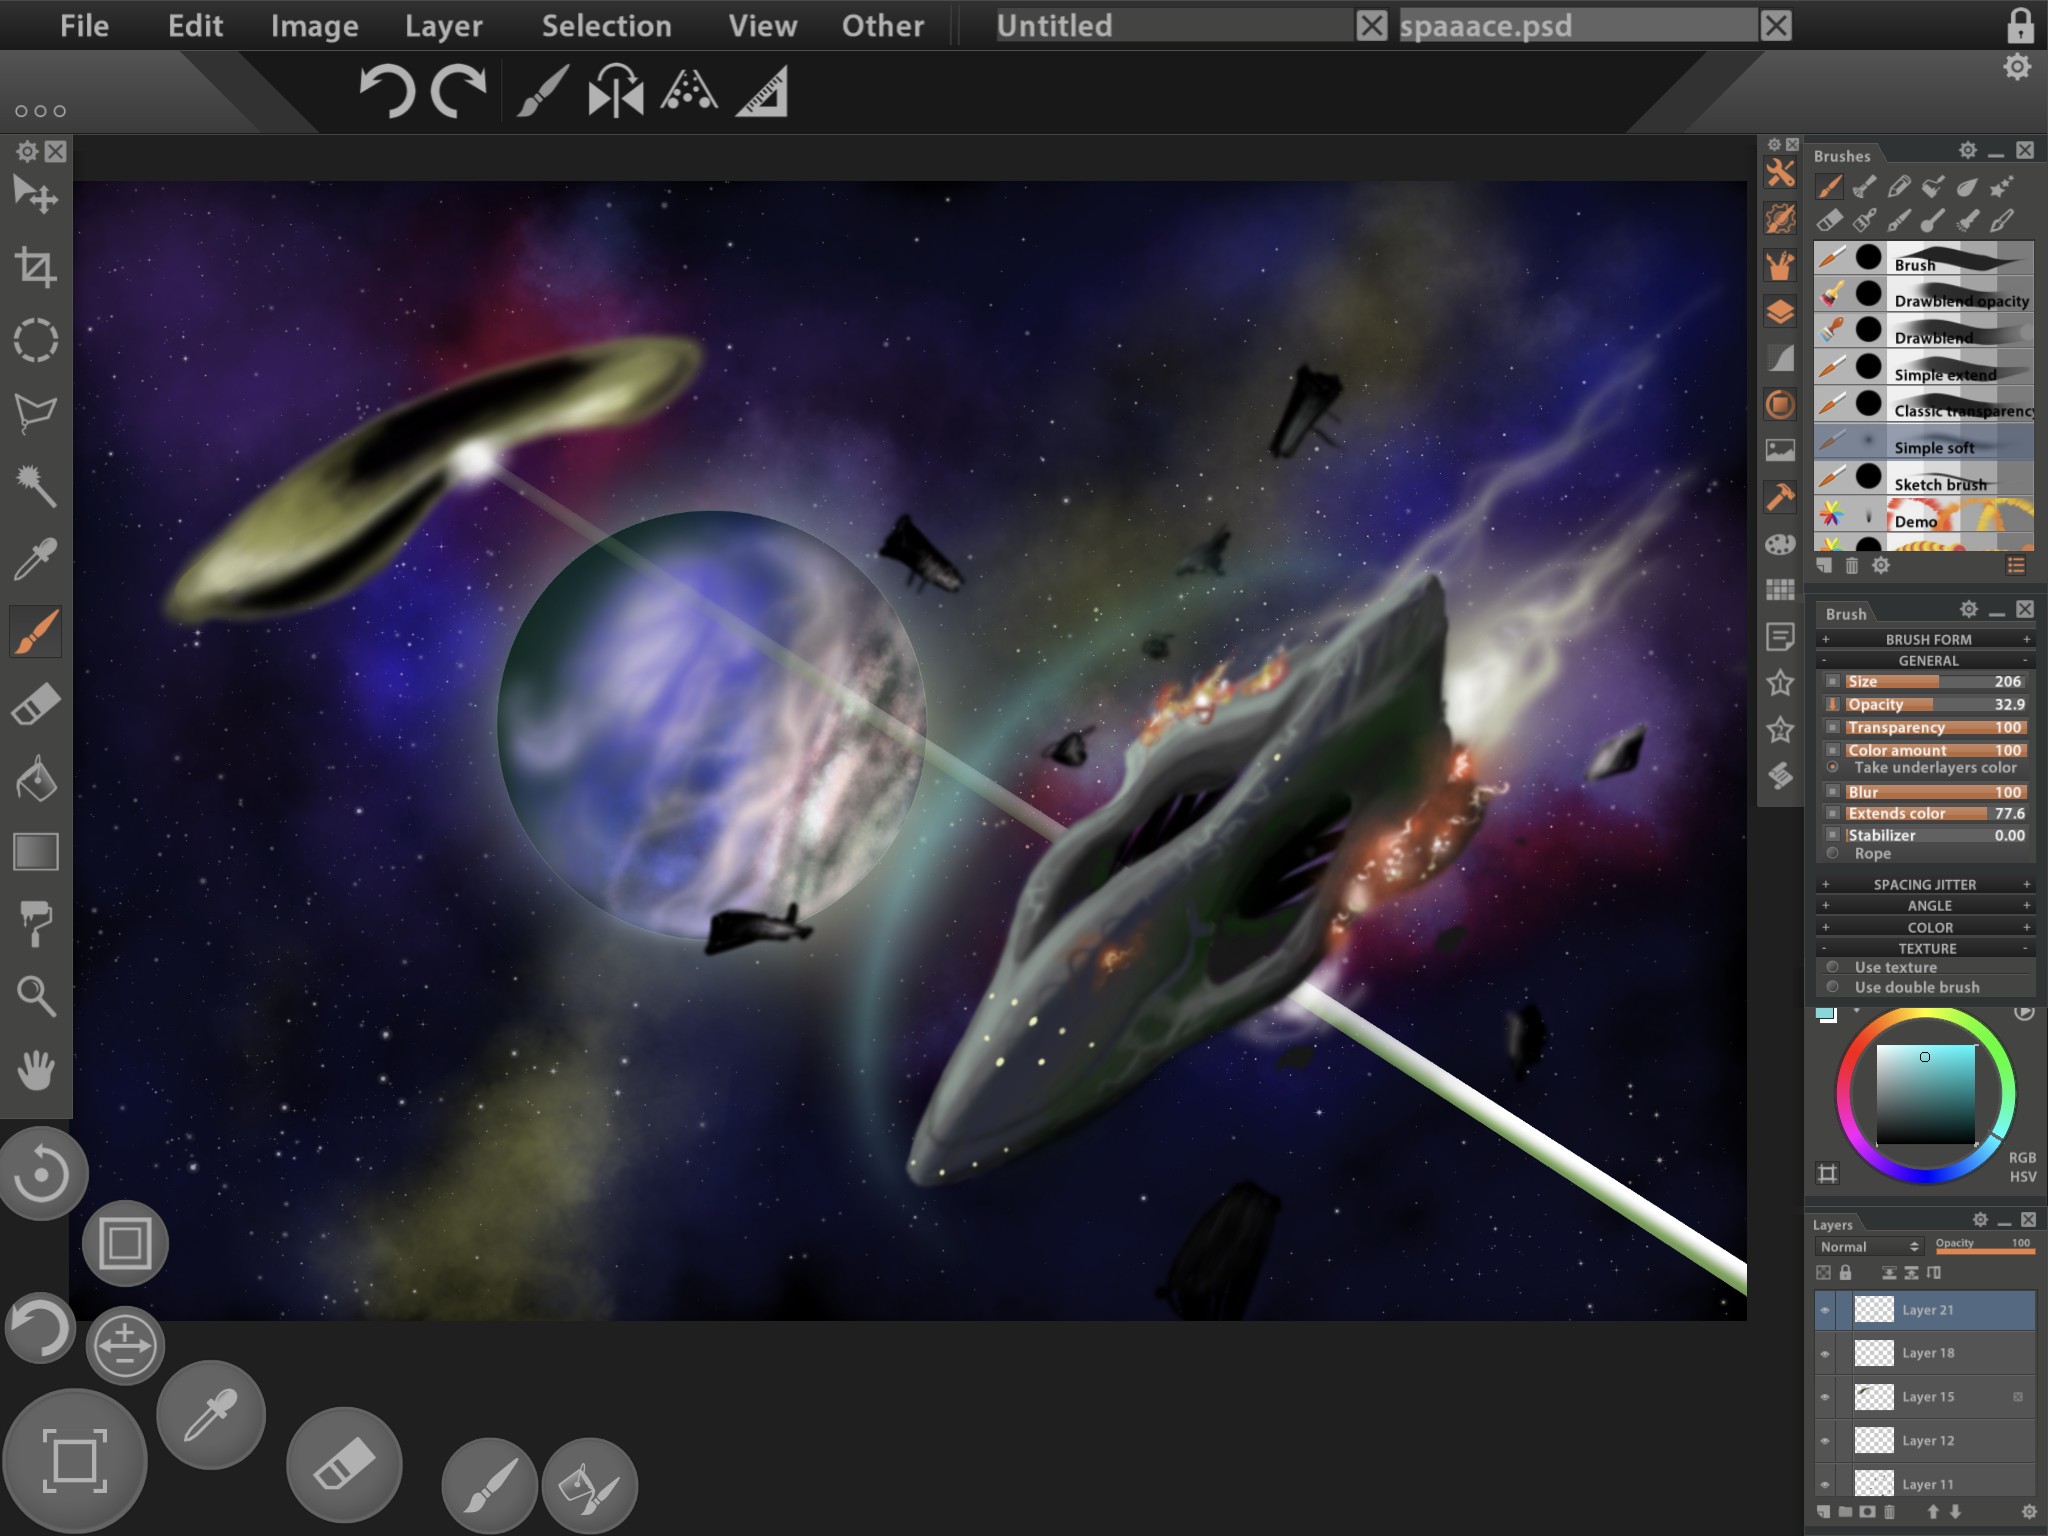The image size is (2048, 1536).
Task: Activate the Hand pan tool
Action: (36, 1069)
